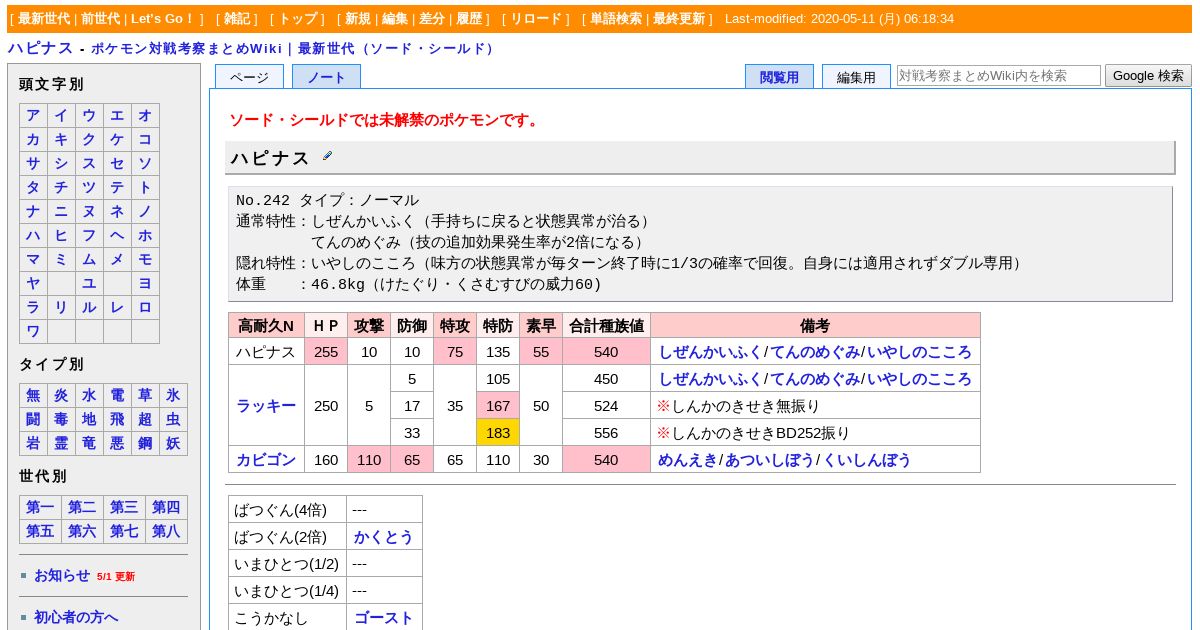This screenshot has width=1200, height=630.
Task: Open ラッキー link in the stats table
Action: click(x=266, y=406)
